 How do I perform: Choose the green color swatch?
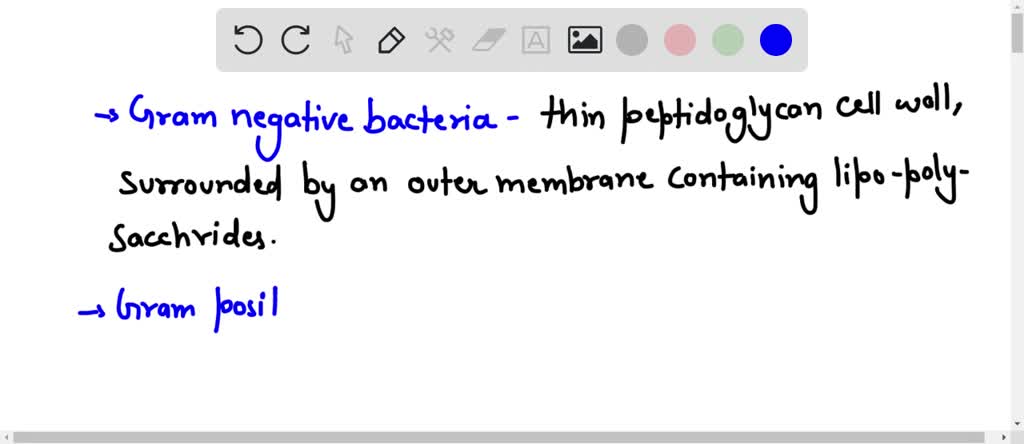pyautogui.click(x=728, y=40)
